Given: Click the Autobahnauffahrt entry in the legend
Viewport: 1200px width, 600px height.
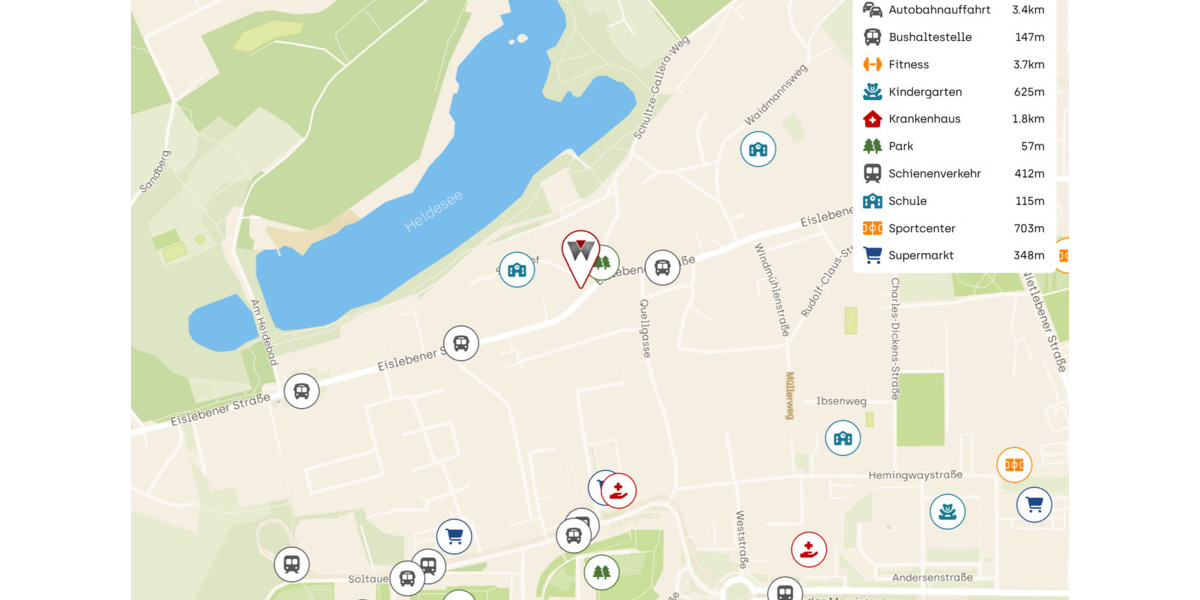Looking at the screenshot, I should 954,10.
